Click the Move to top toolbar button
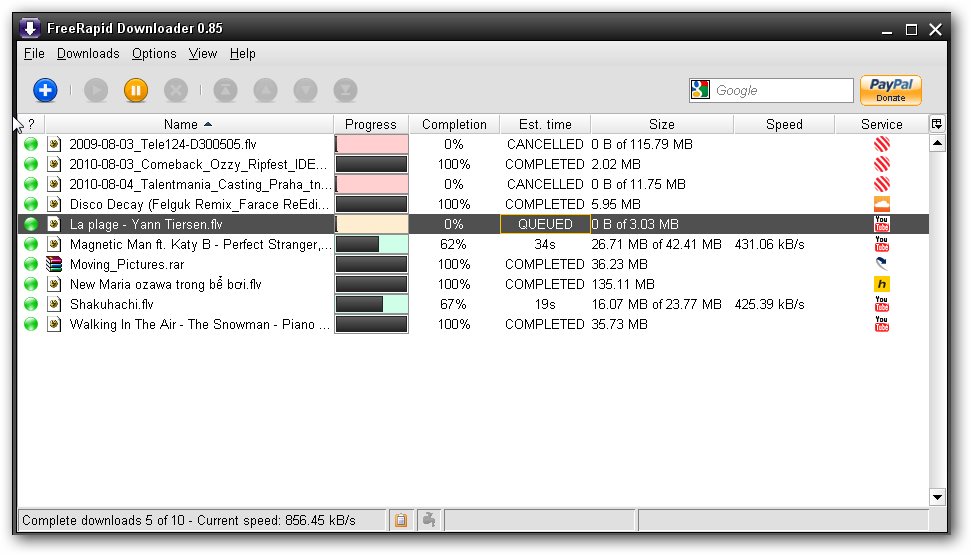Viewport: 971px width, 555px height. point(225,90)
